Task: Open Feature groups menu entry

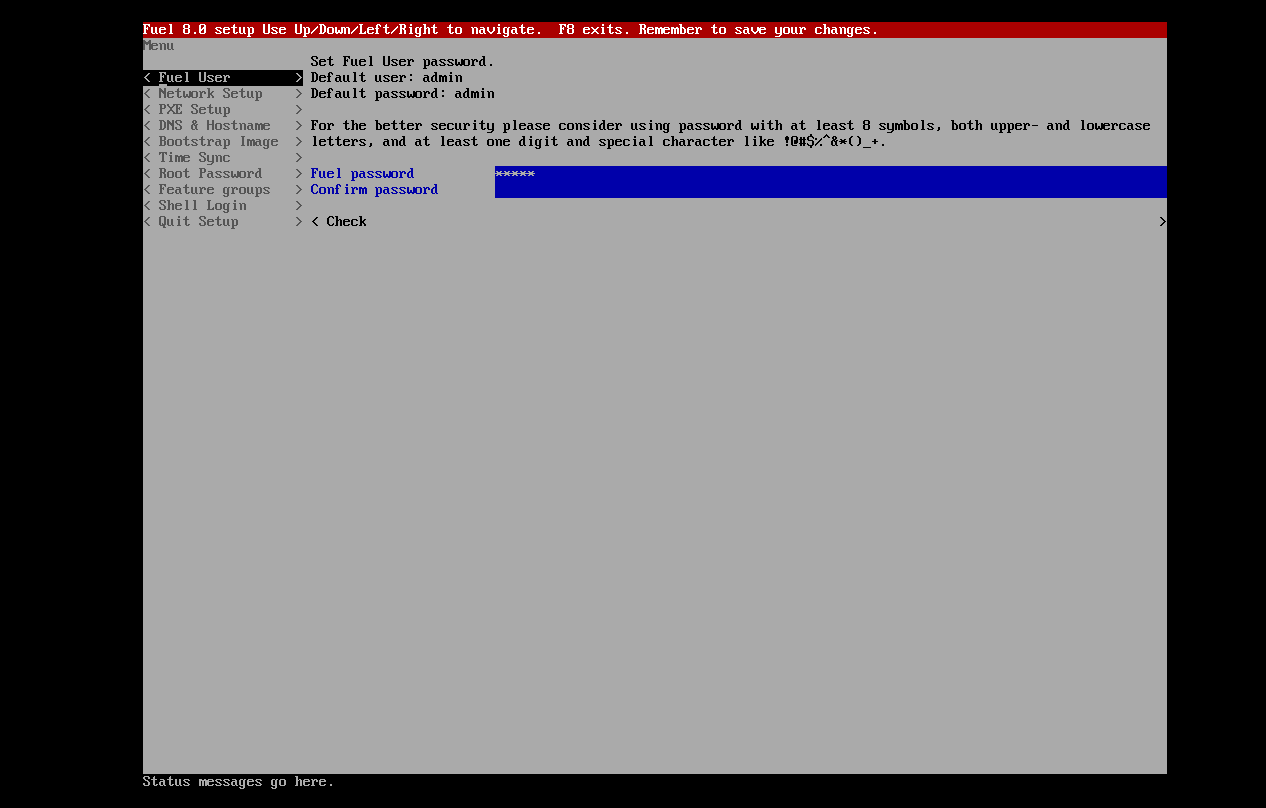Action: tap(222, 190)
